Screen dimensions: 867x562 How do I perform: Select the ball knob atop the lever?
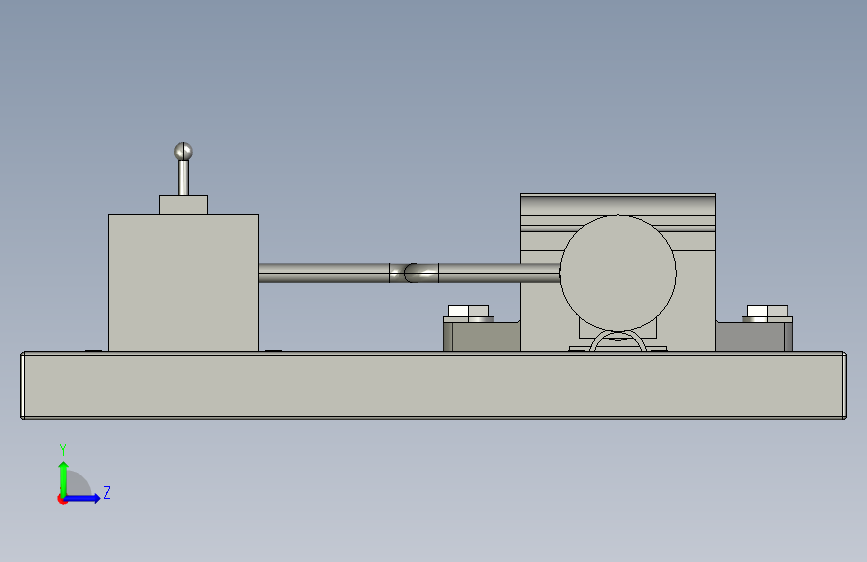[183, 151]
